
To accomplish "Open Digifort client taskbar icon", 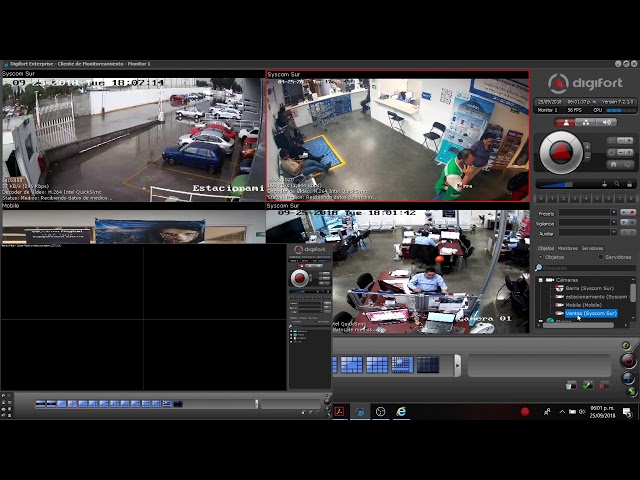I will (360, 411).
